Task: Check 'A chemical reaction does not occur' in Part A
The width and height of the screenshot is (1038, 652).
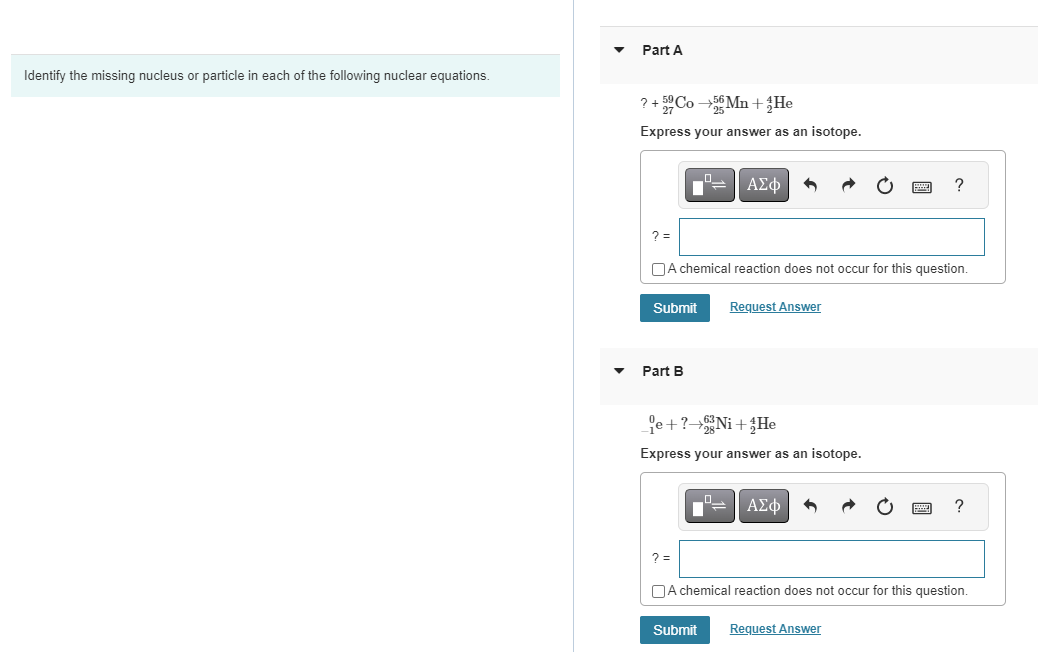Action: pos(657,268)
